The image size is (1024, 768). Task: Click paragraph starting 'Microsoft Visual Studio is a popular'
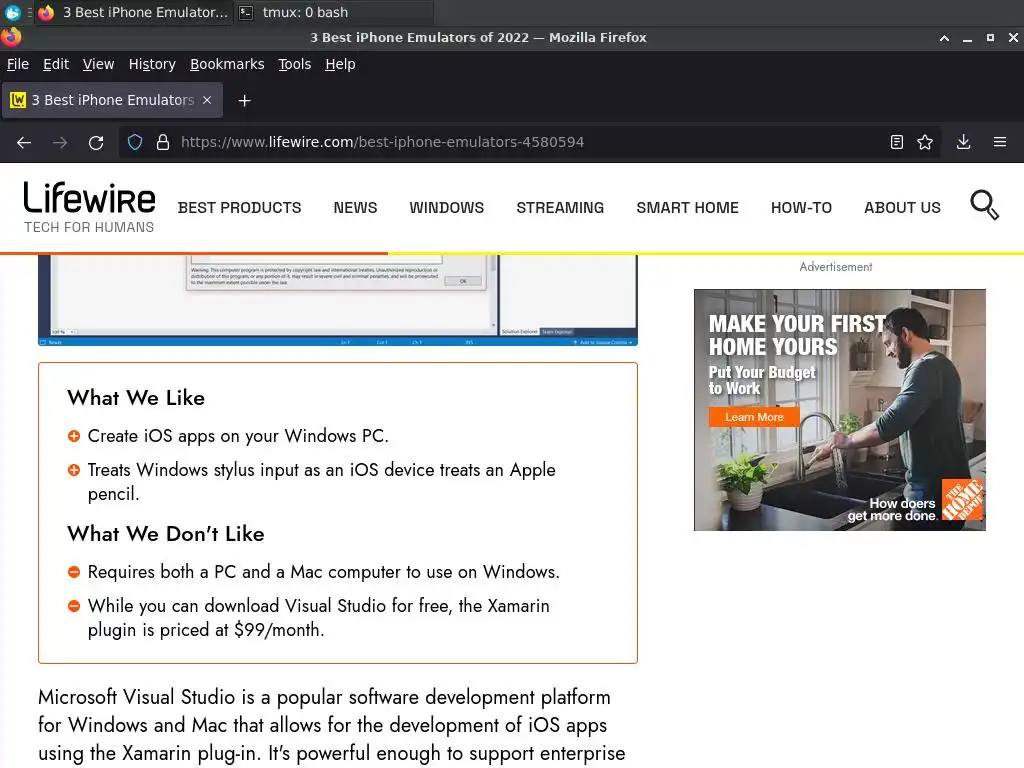coord(332,726)
